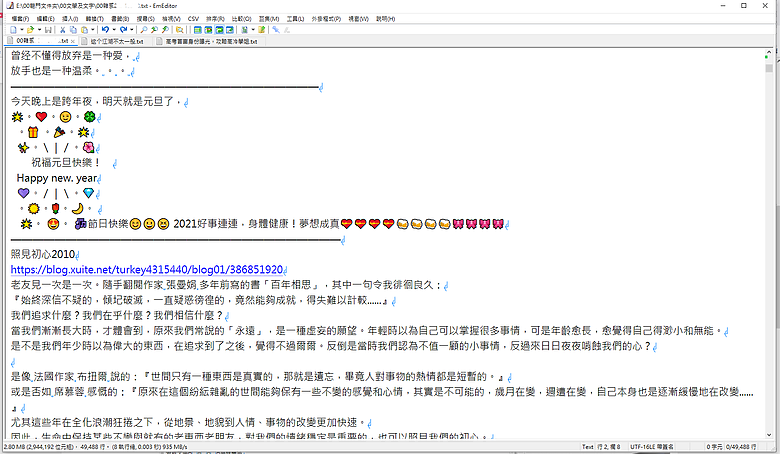This screenshot has width=780, height=454.
Task: Click the 0 字元 status entry
Action: [714, 447]
